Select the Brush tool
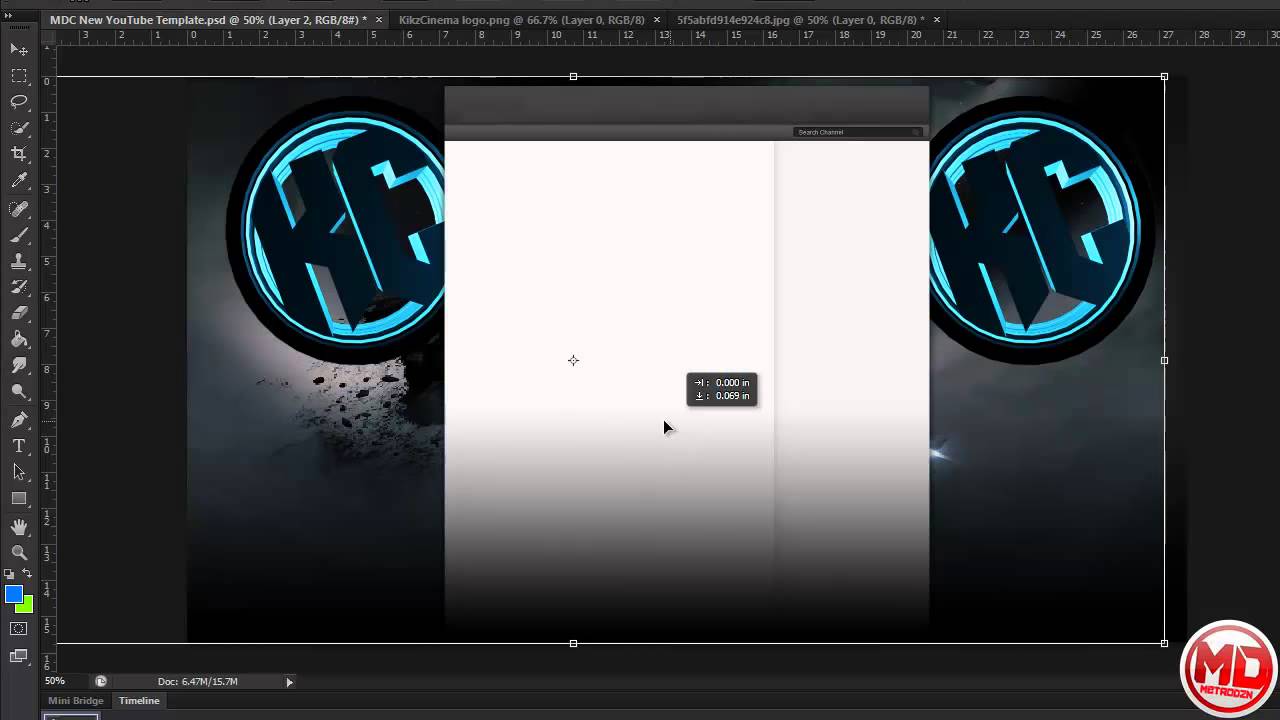The width and height of the screenshot is (1280, 720). click(19, 235)
